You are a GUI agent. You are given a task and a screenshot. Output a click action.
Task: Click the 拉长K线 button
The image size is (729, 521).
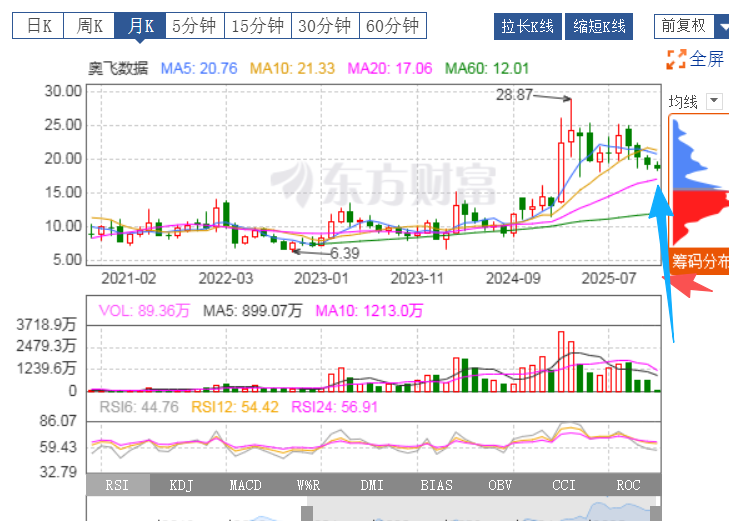tap(528, 26)
